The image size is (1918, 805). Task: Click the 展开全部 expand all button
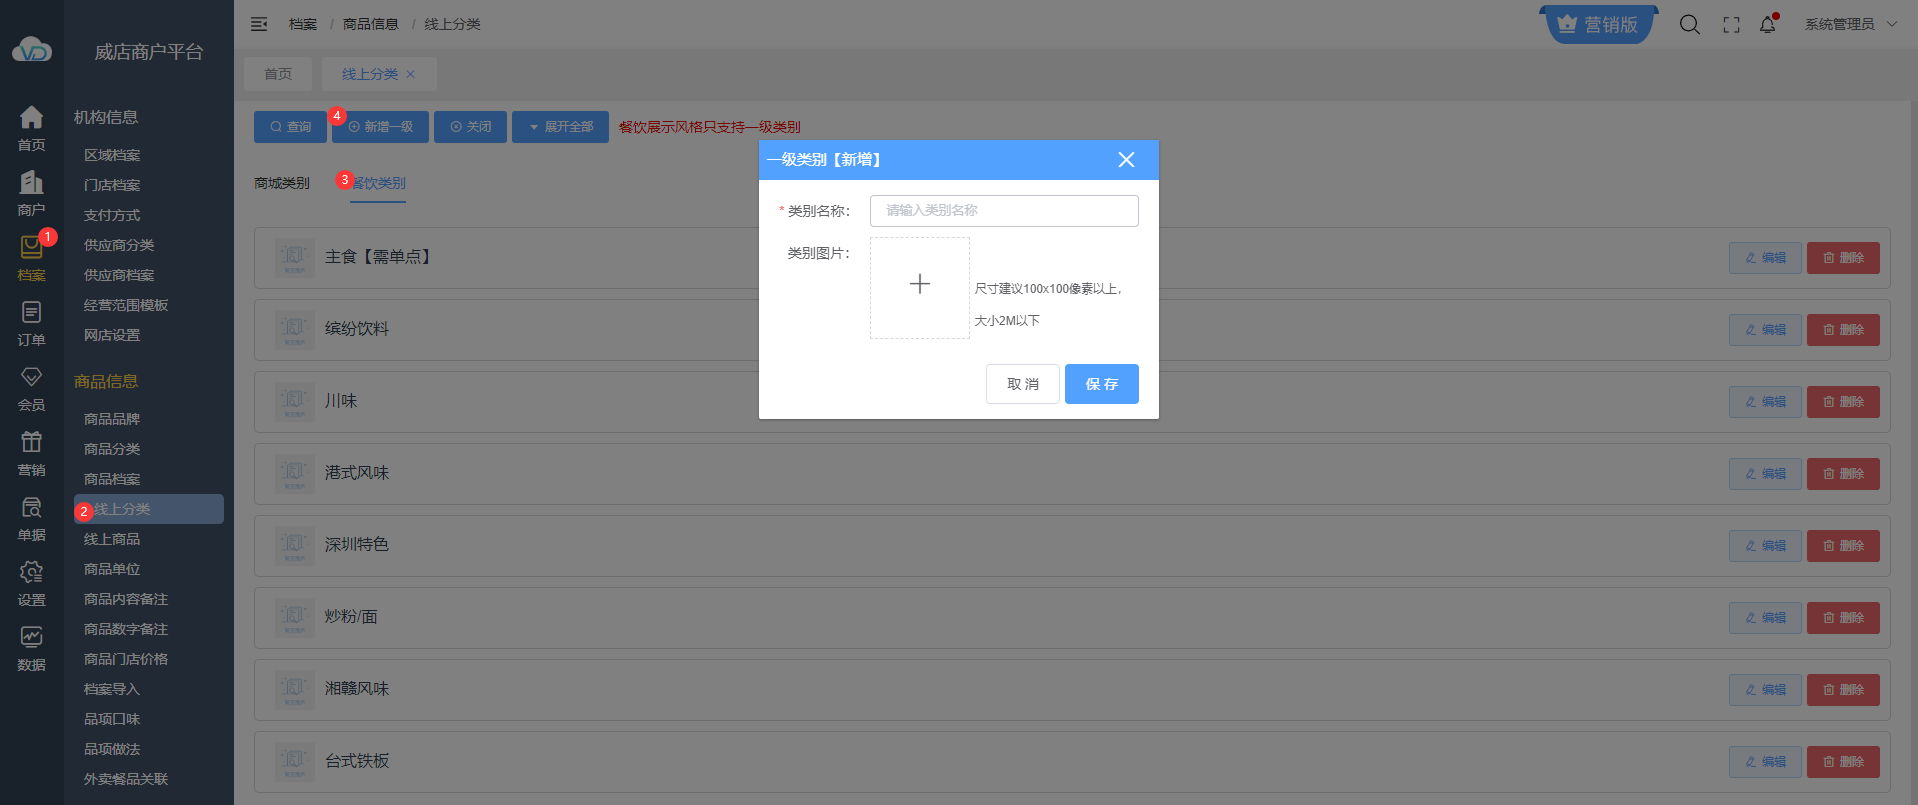(560, 127)
